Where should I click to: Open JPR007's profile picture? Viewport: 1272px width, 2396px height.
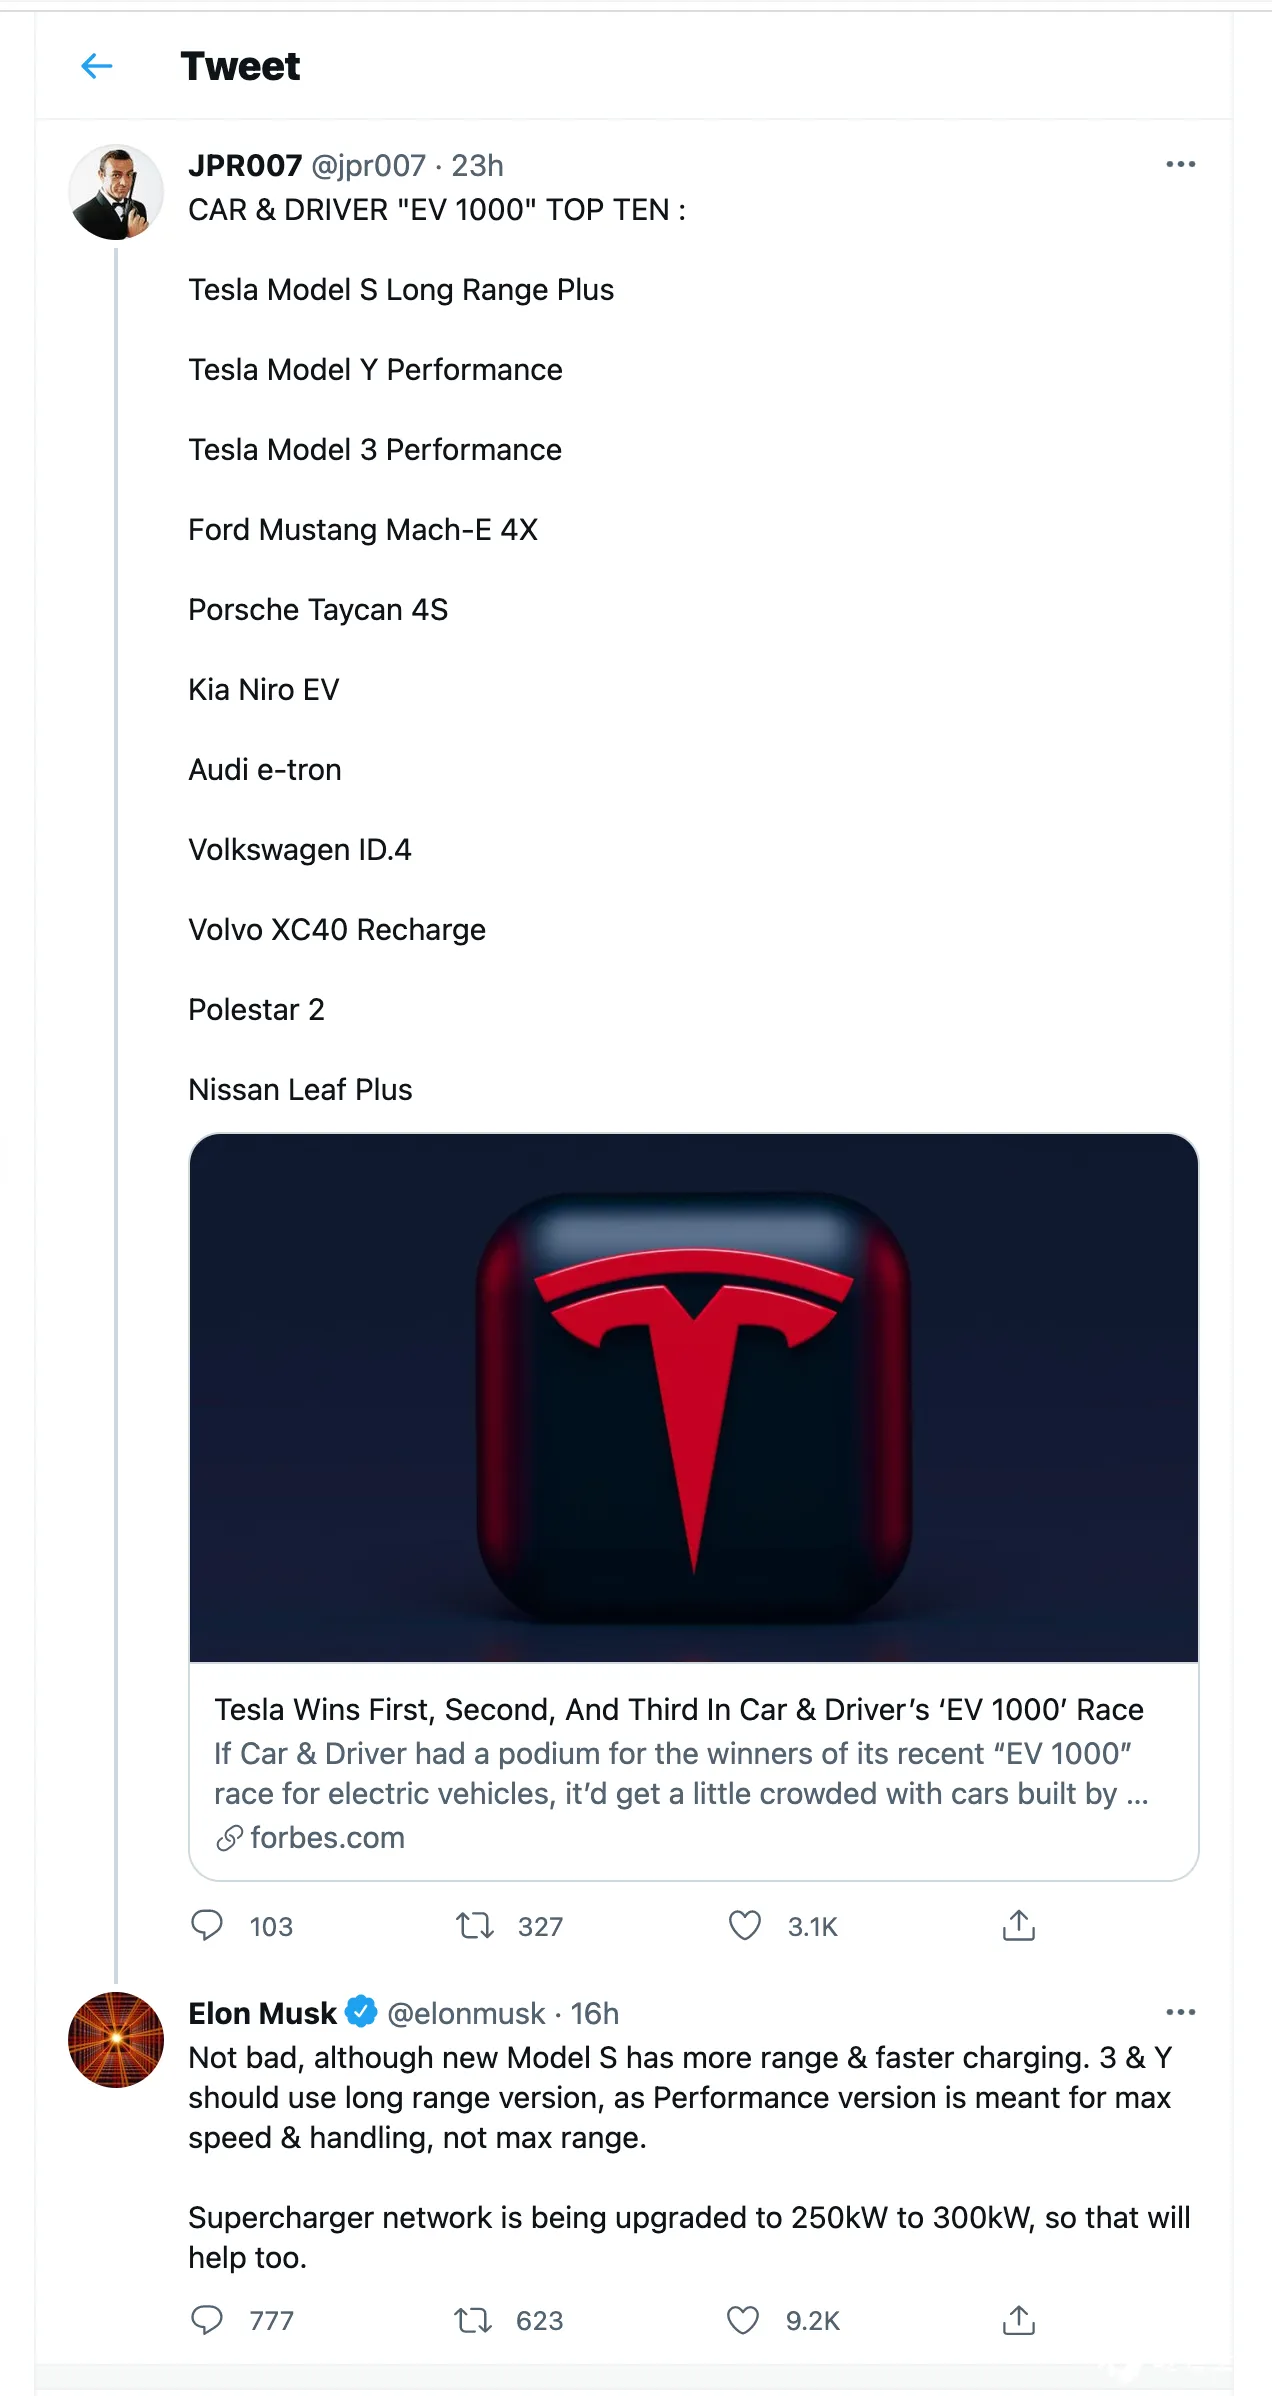coord(116,192)
